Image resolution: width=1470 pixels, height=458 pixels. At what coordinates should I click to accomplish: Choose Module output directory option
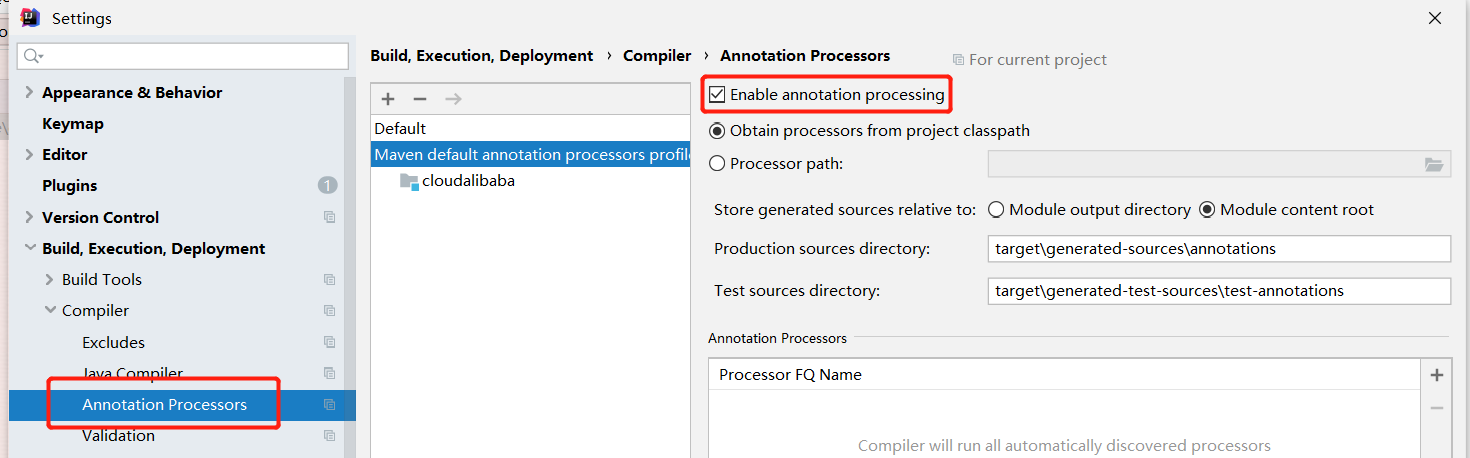click(996, 210)
